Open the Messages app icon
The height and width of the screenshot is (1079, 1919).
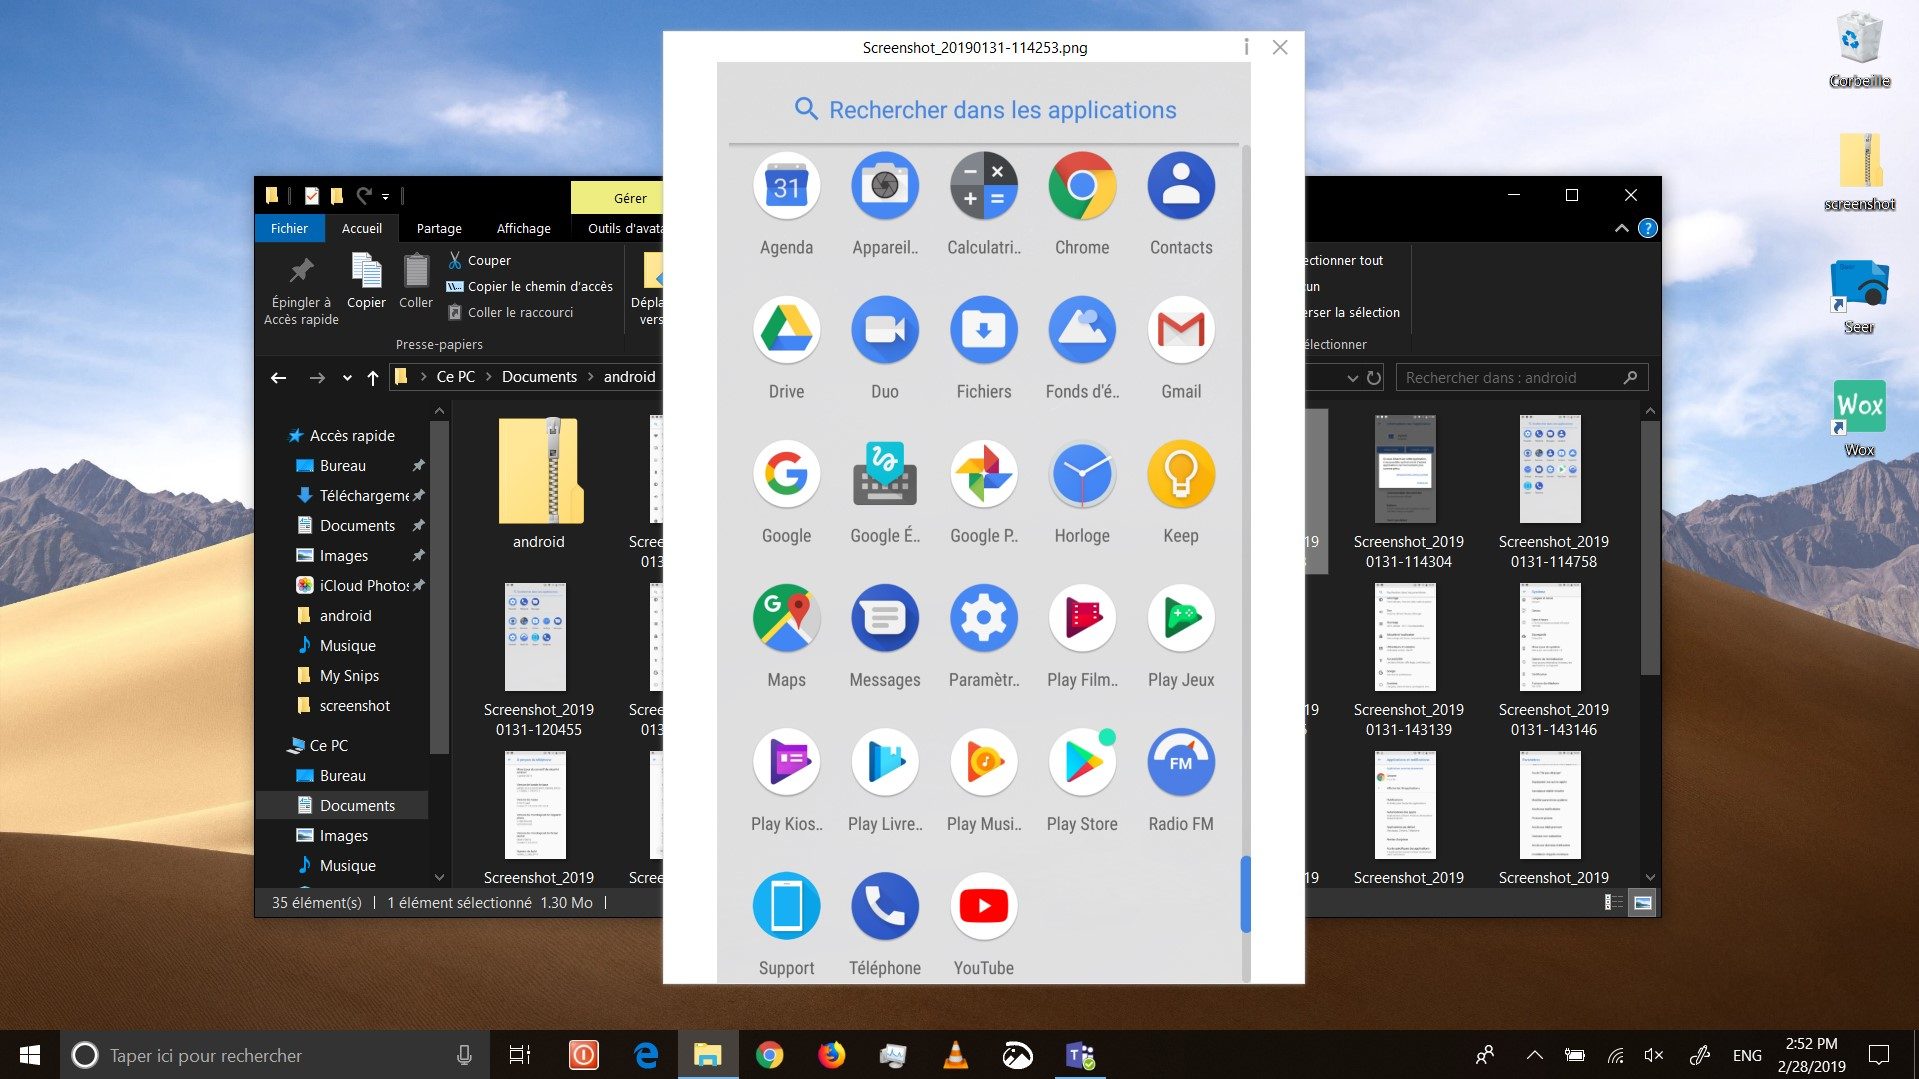click(x=884, y=618)
